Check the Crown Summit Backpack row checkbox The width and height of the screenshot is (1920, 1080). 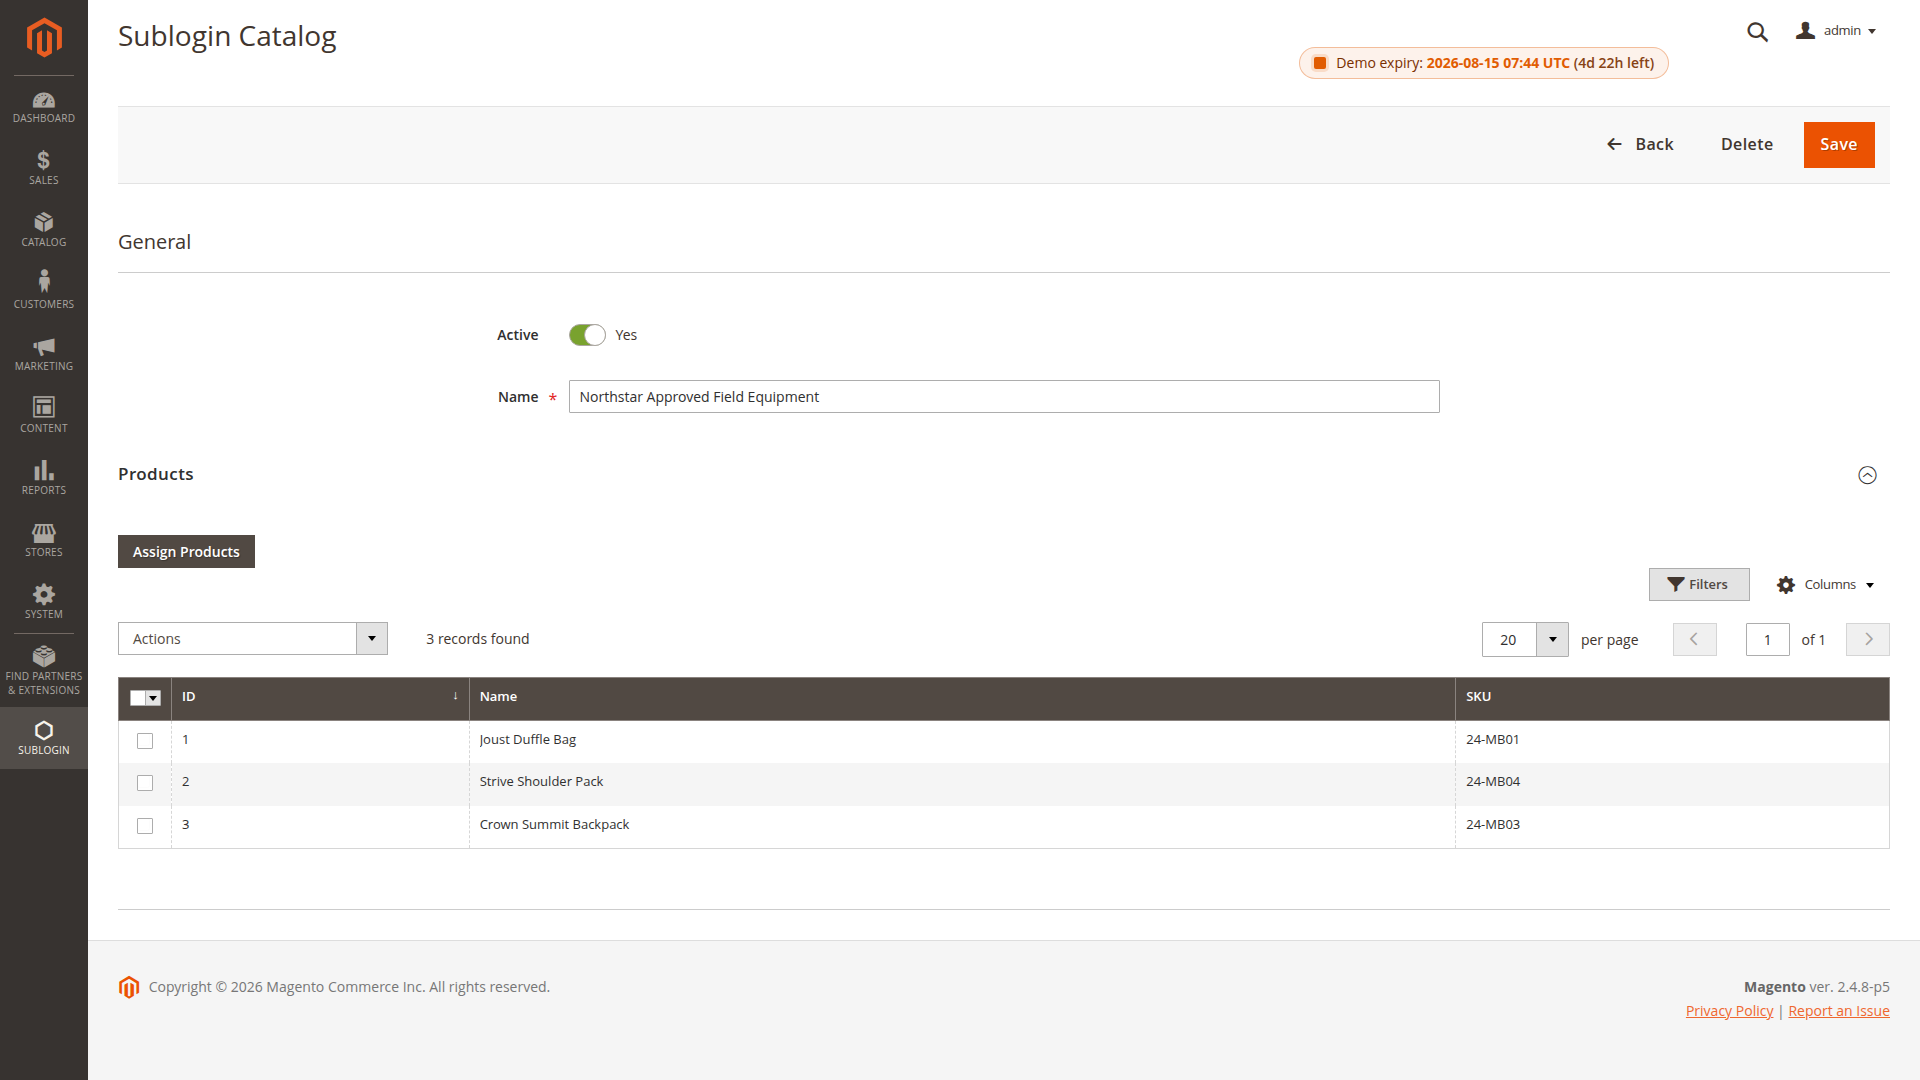click(145, 826)
